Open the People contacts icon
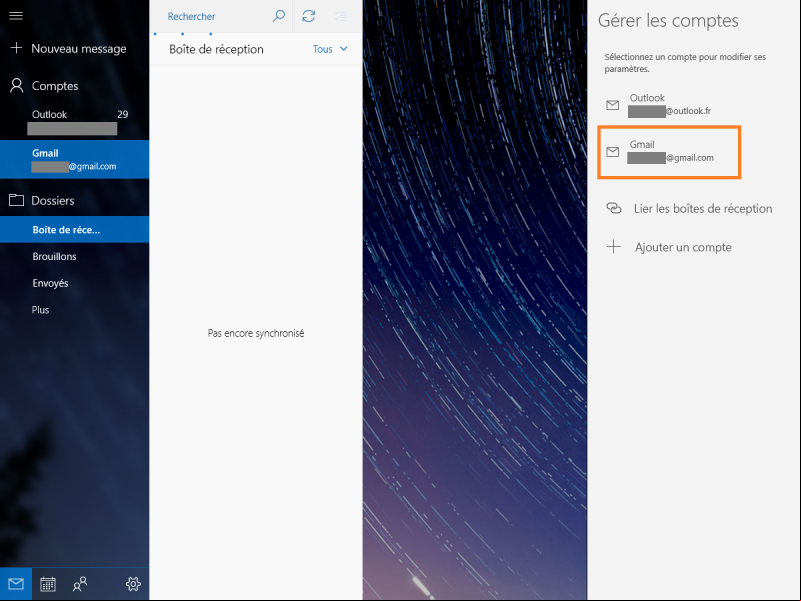Viewport: 801px width, 601px height. (80, 584)
